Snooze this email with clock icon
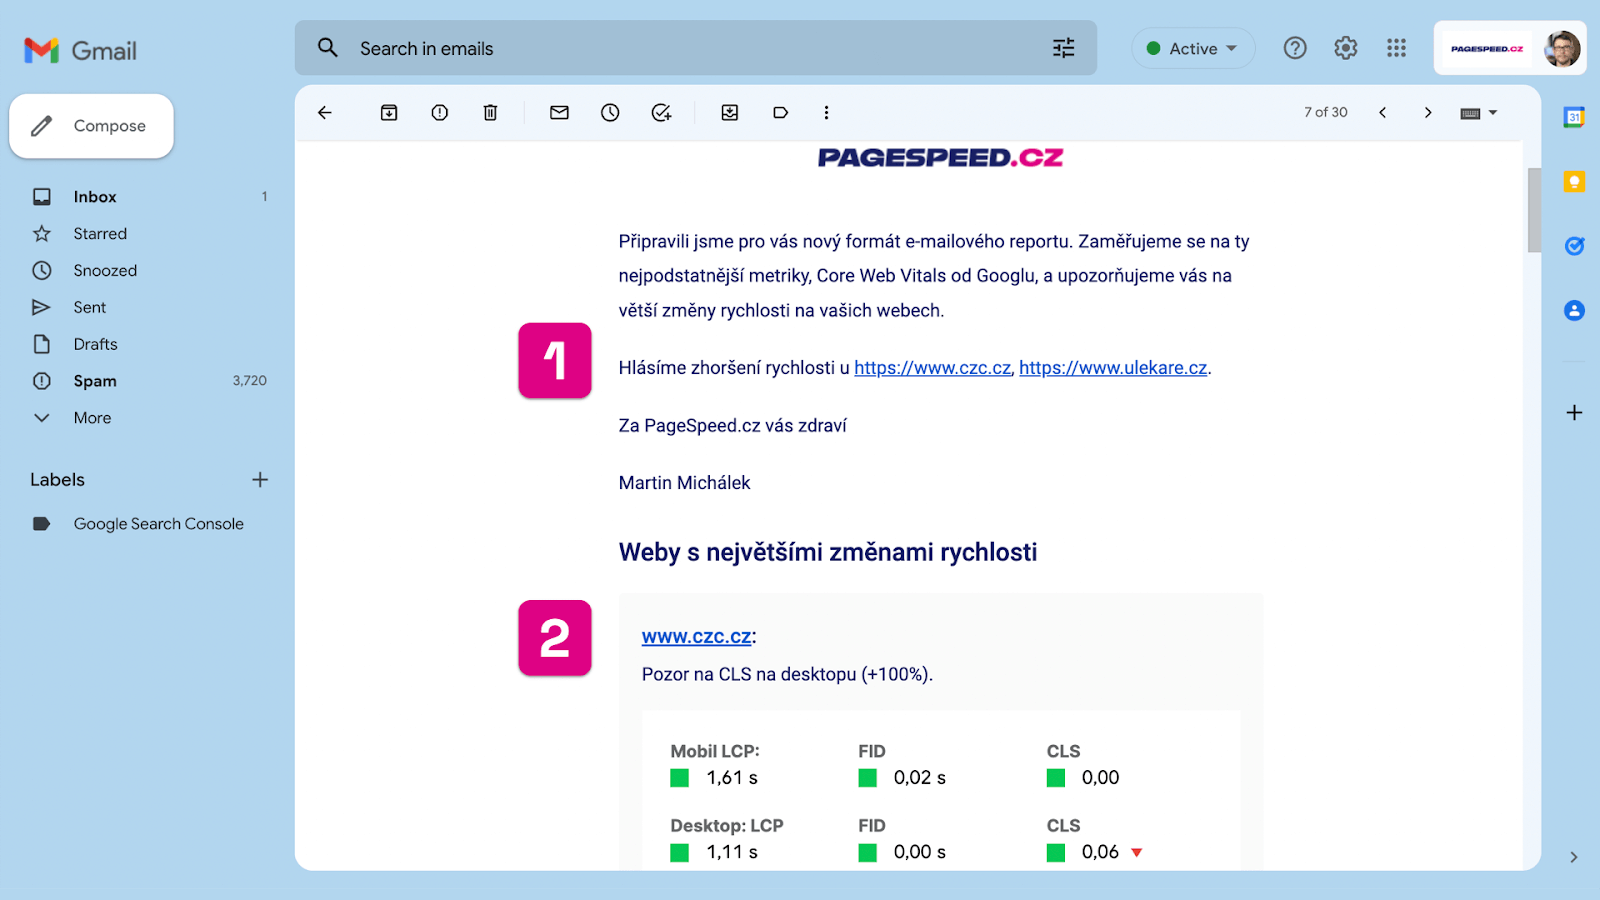The image size is (1600, 900). coord(610,113)
